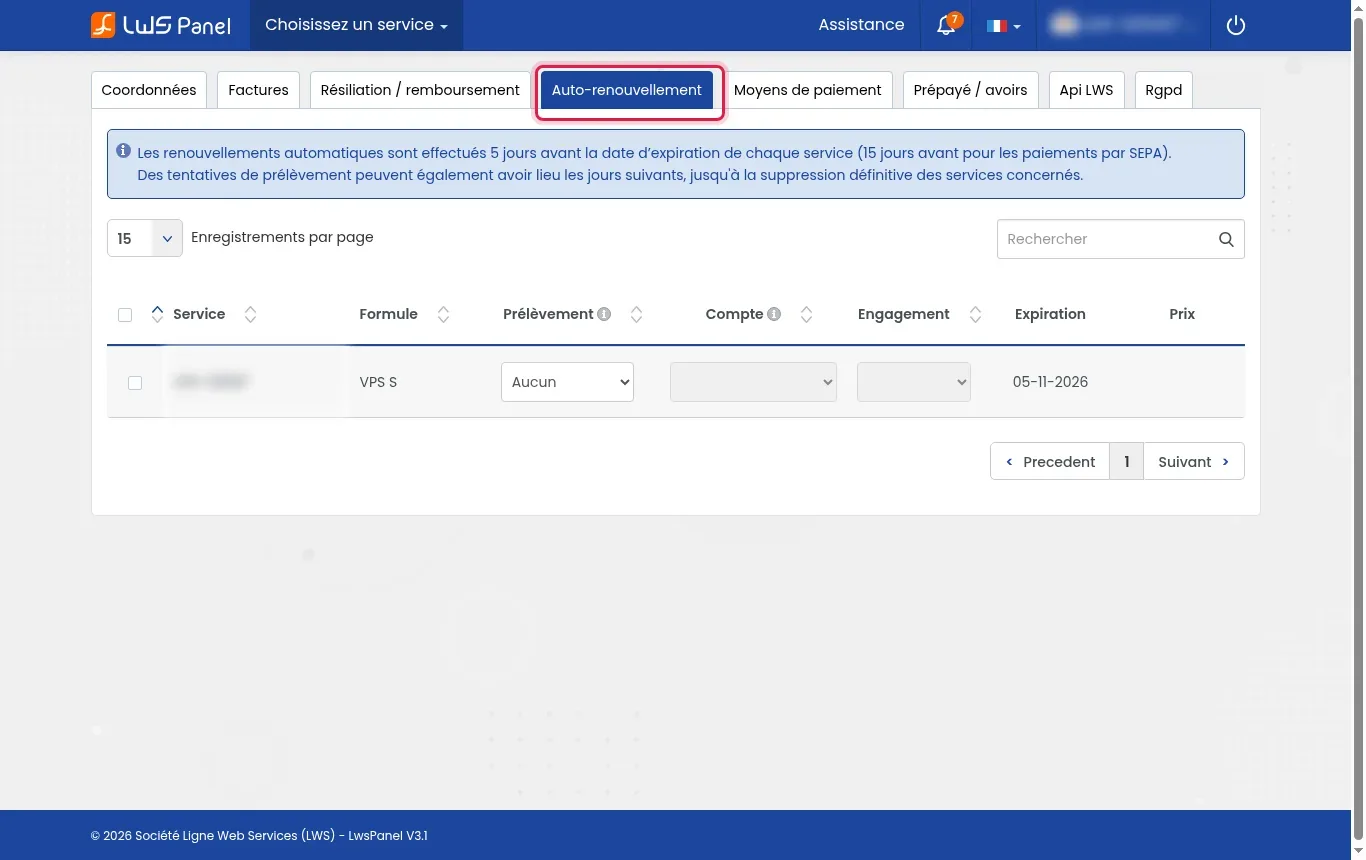Open the Aucun prélèvement dropdown

(x=567, y=382)
